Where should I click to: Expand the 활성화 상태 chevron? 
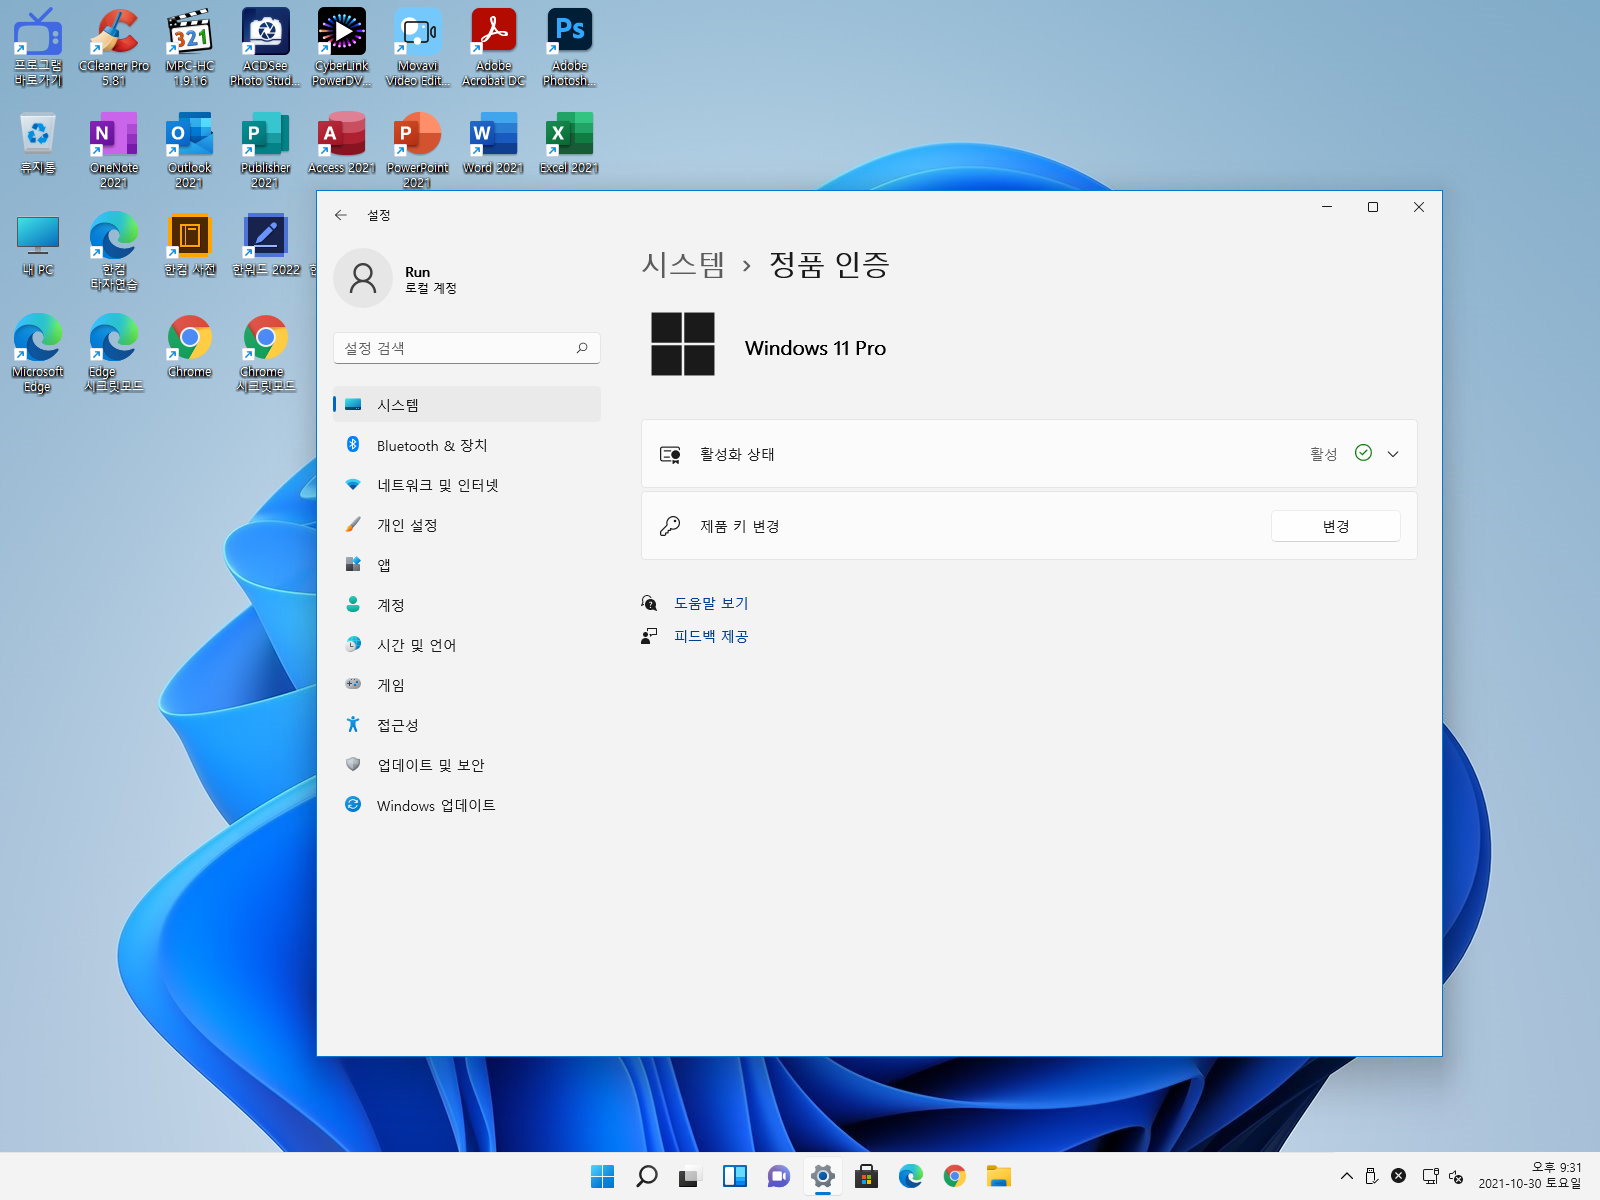[1393, 454]
